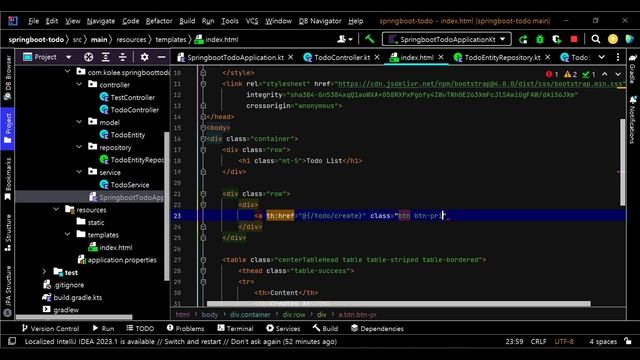Open Project panel settings gear
The image size is (640, 360).
144,57
